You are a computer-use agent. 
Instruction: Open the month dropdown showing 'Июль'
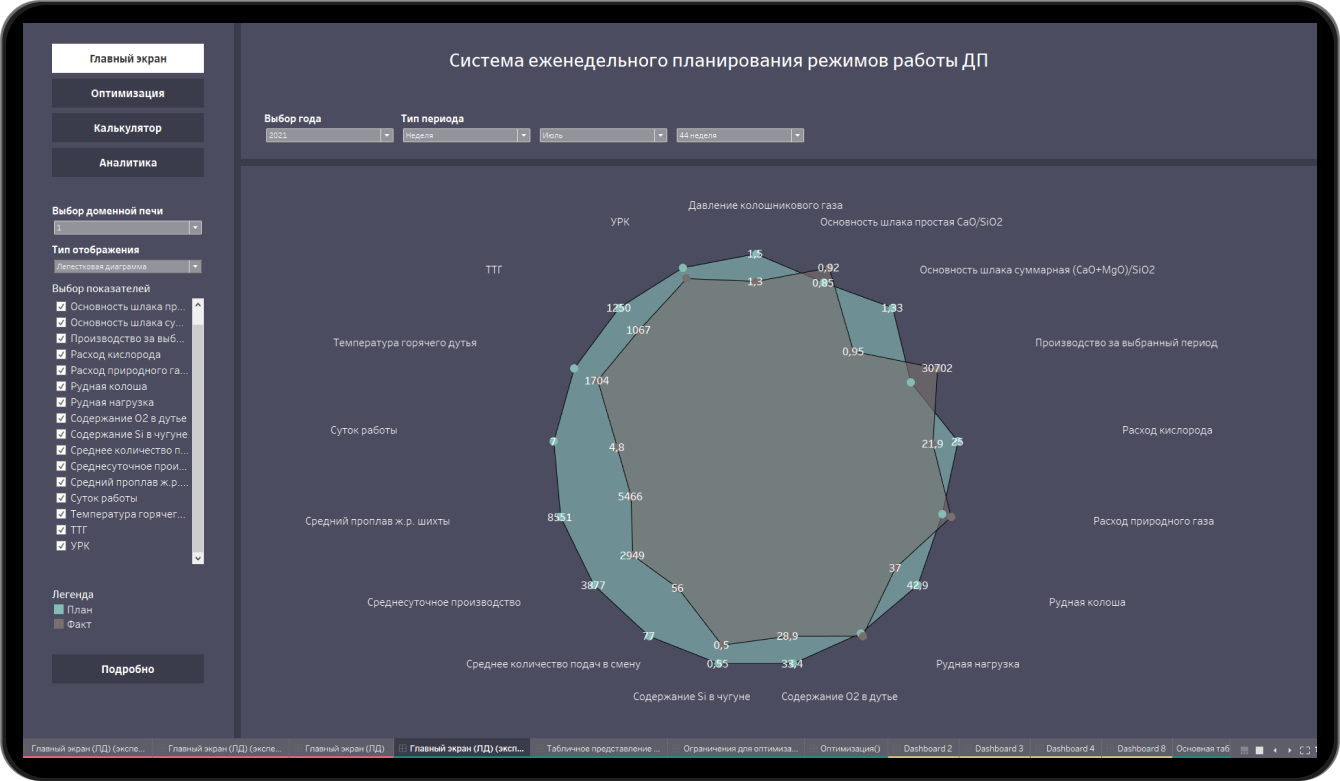pos(603,135)
